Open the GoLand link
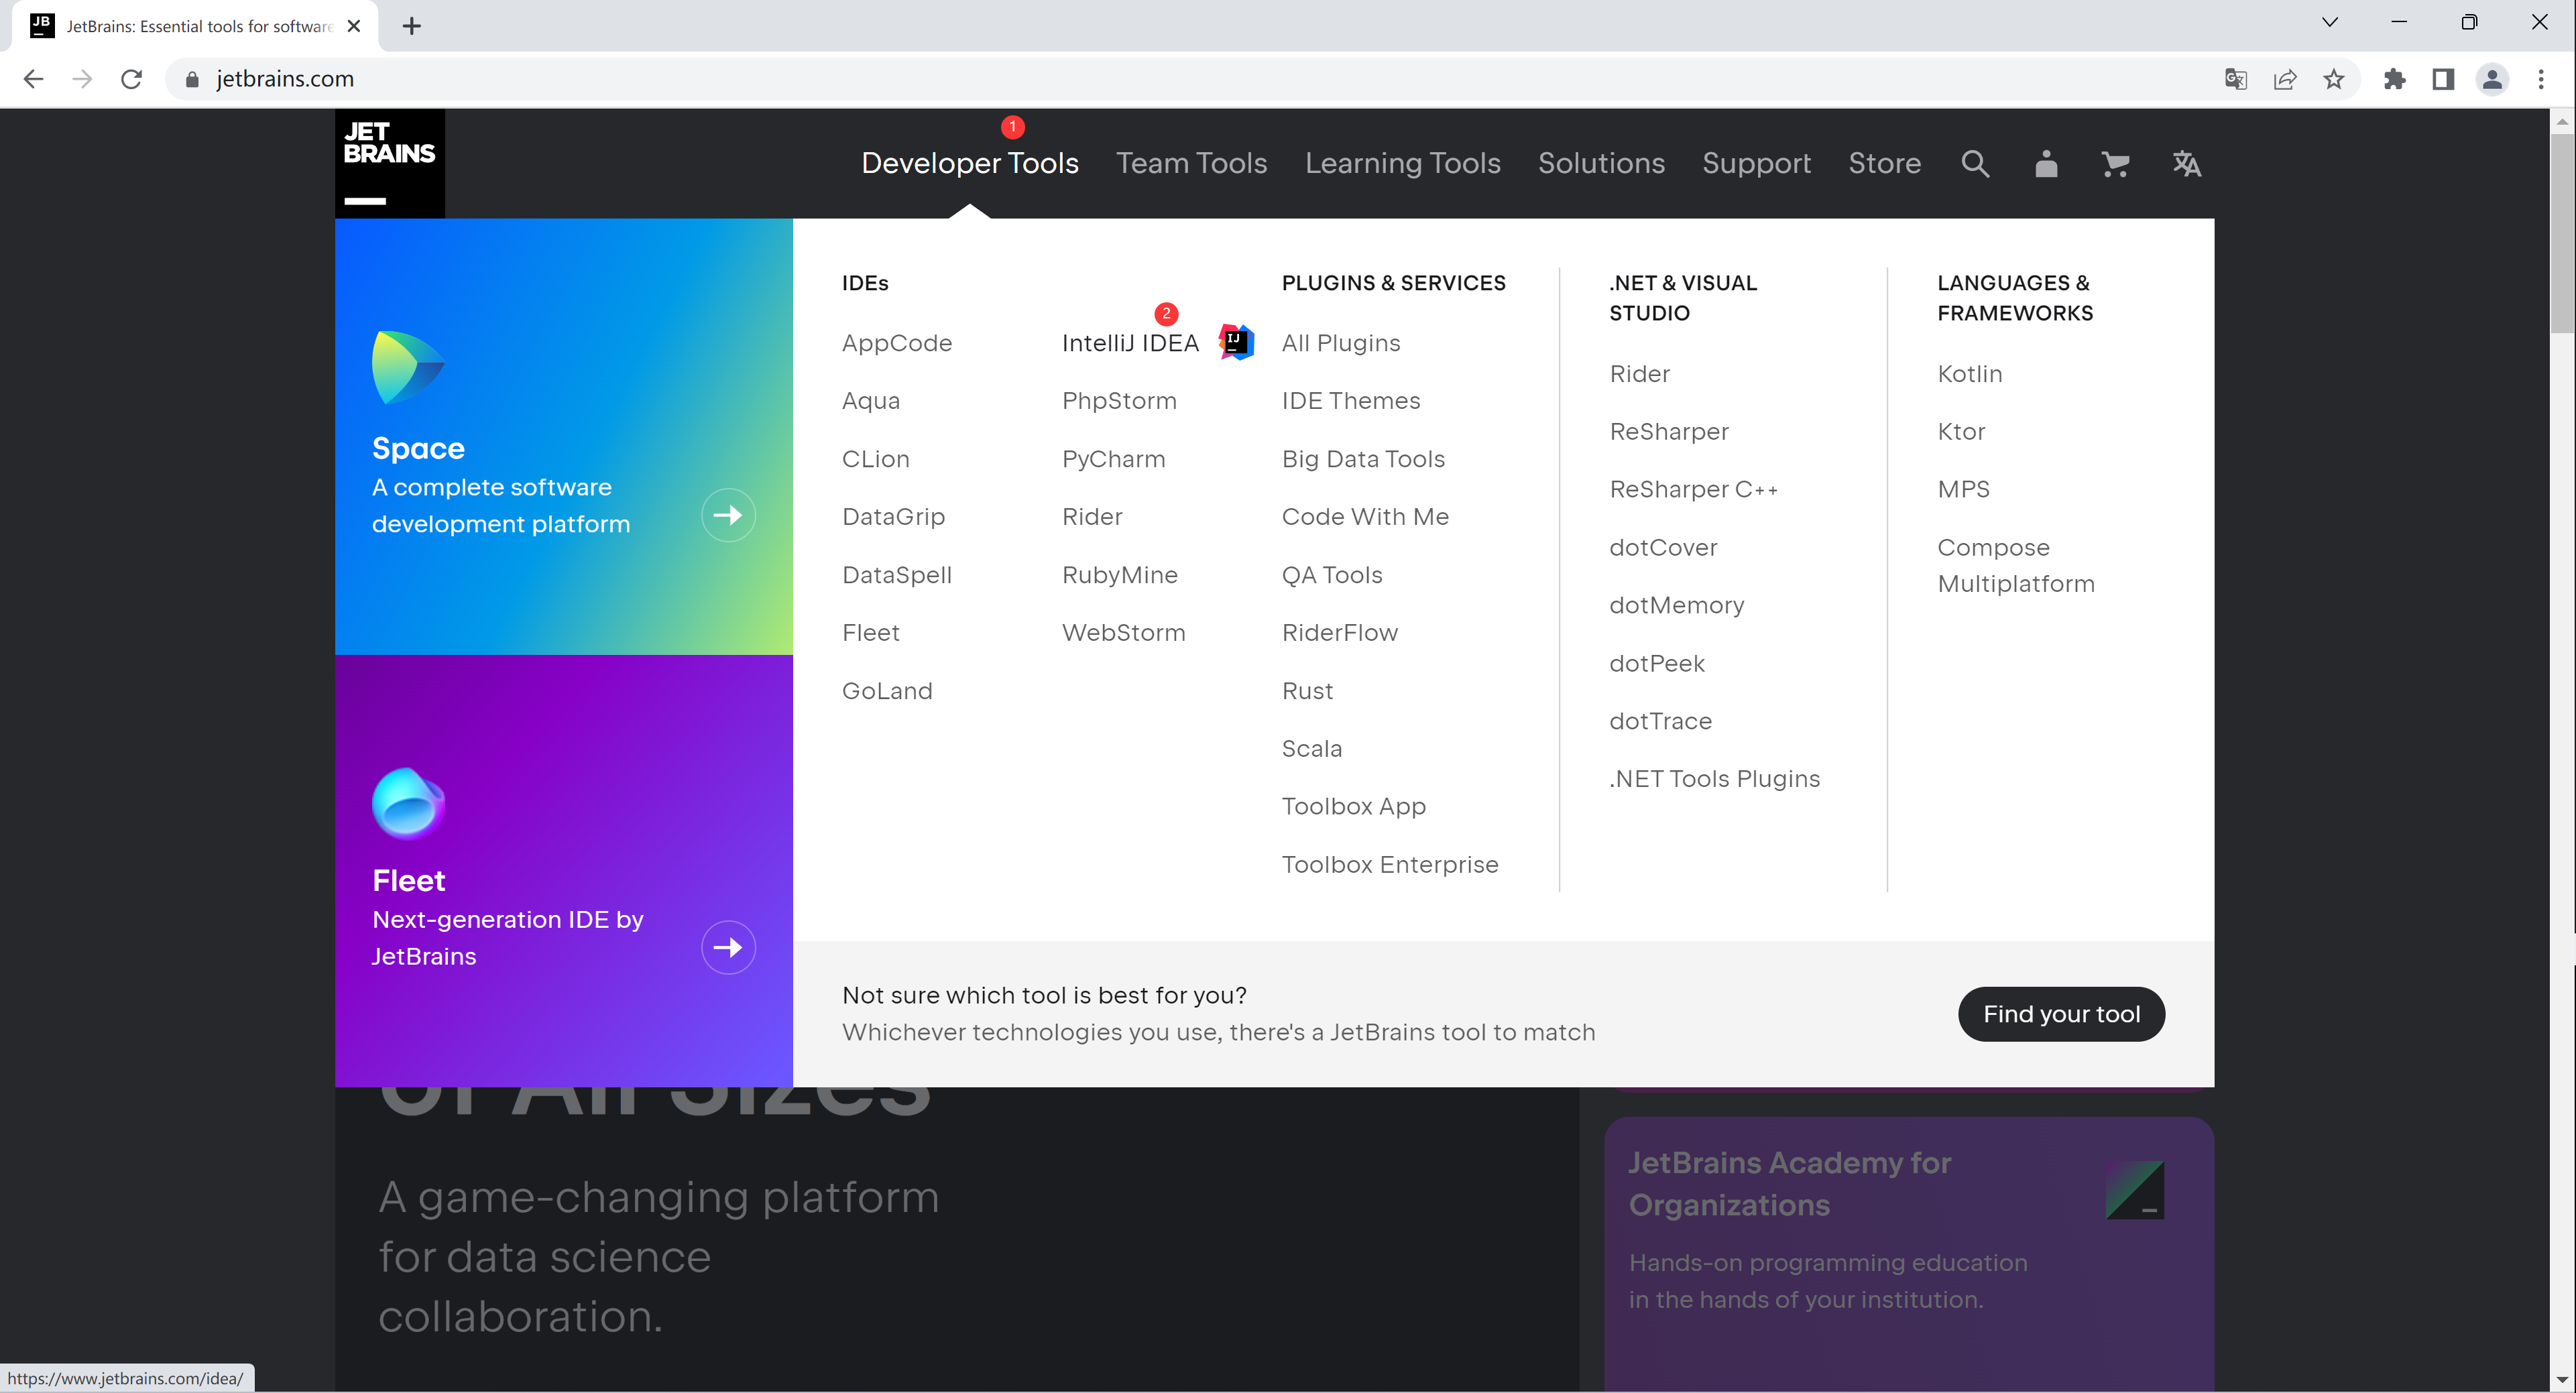 click(886, 691)
